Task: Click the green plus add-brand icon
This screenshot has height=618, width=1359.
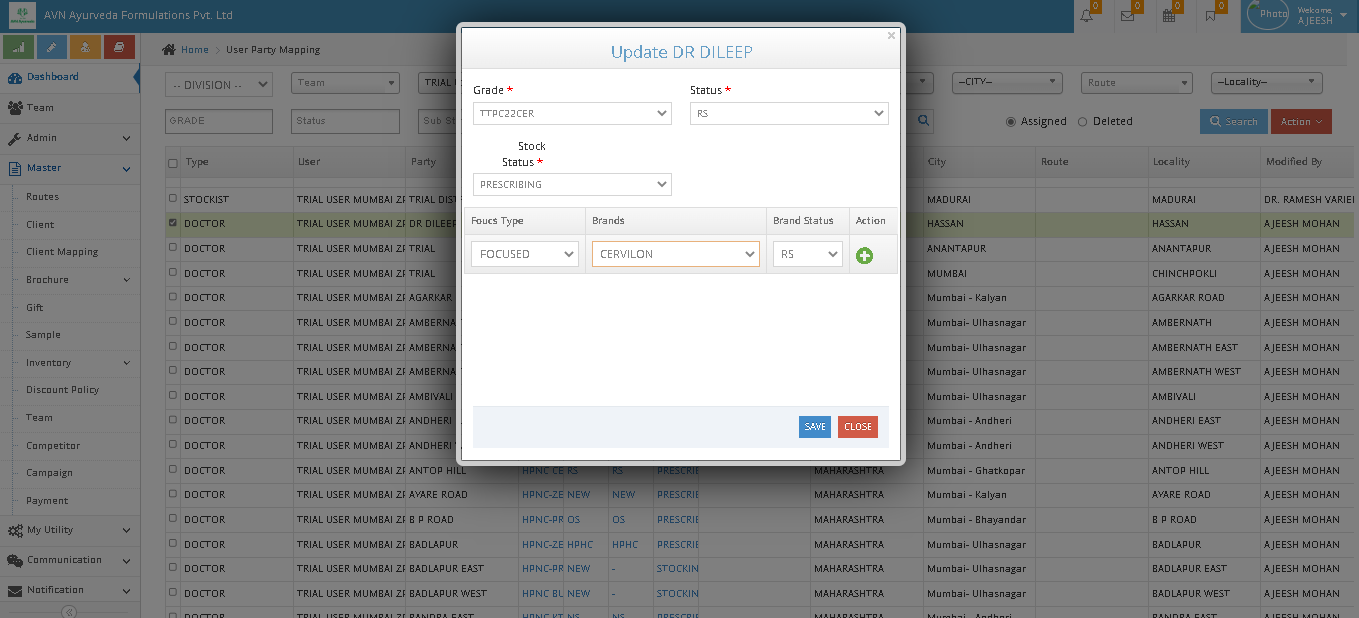Action: pos(864,255)
